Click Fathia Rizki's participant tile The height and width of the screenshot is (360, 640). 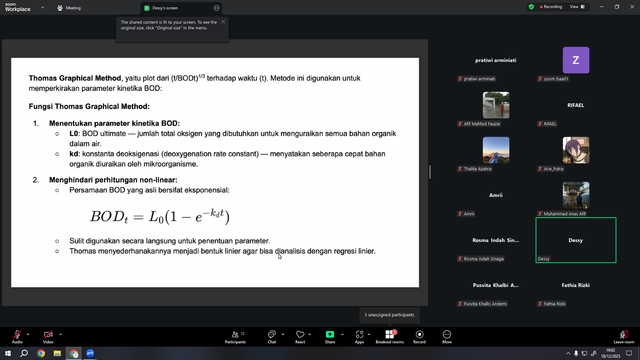[576, 285]
